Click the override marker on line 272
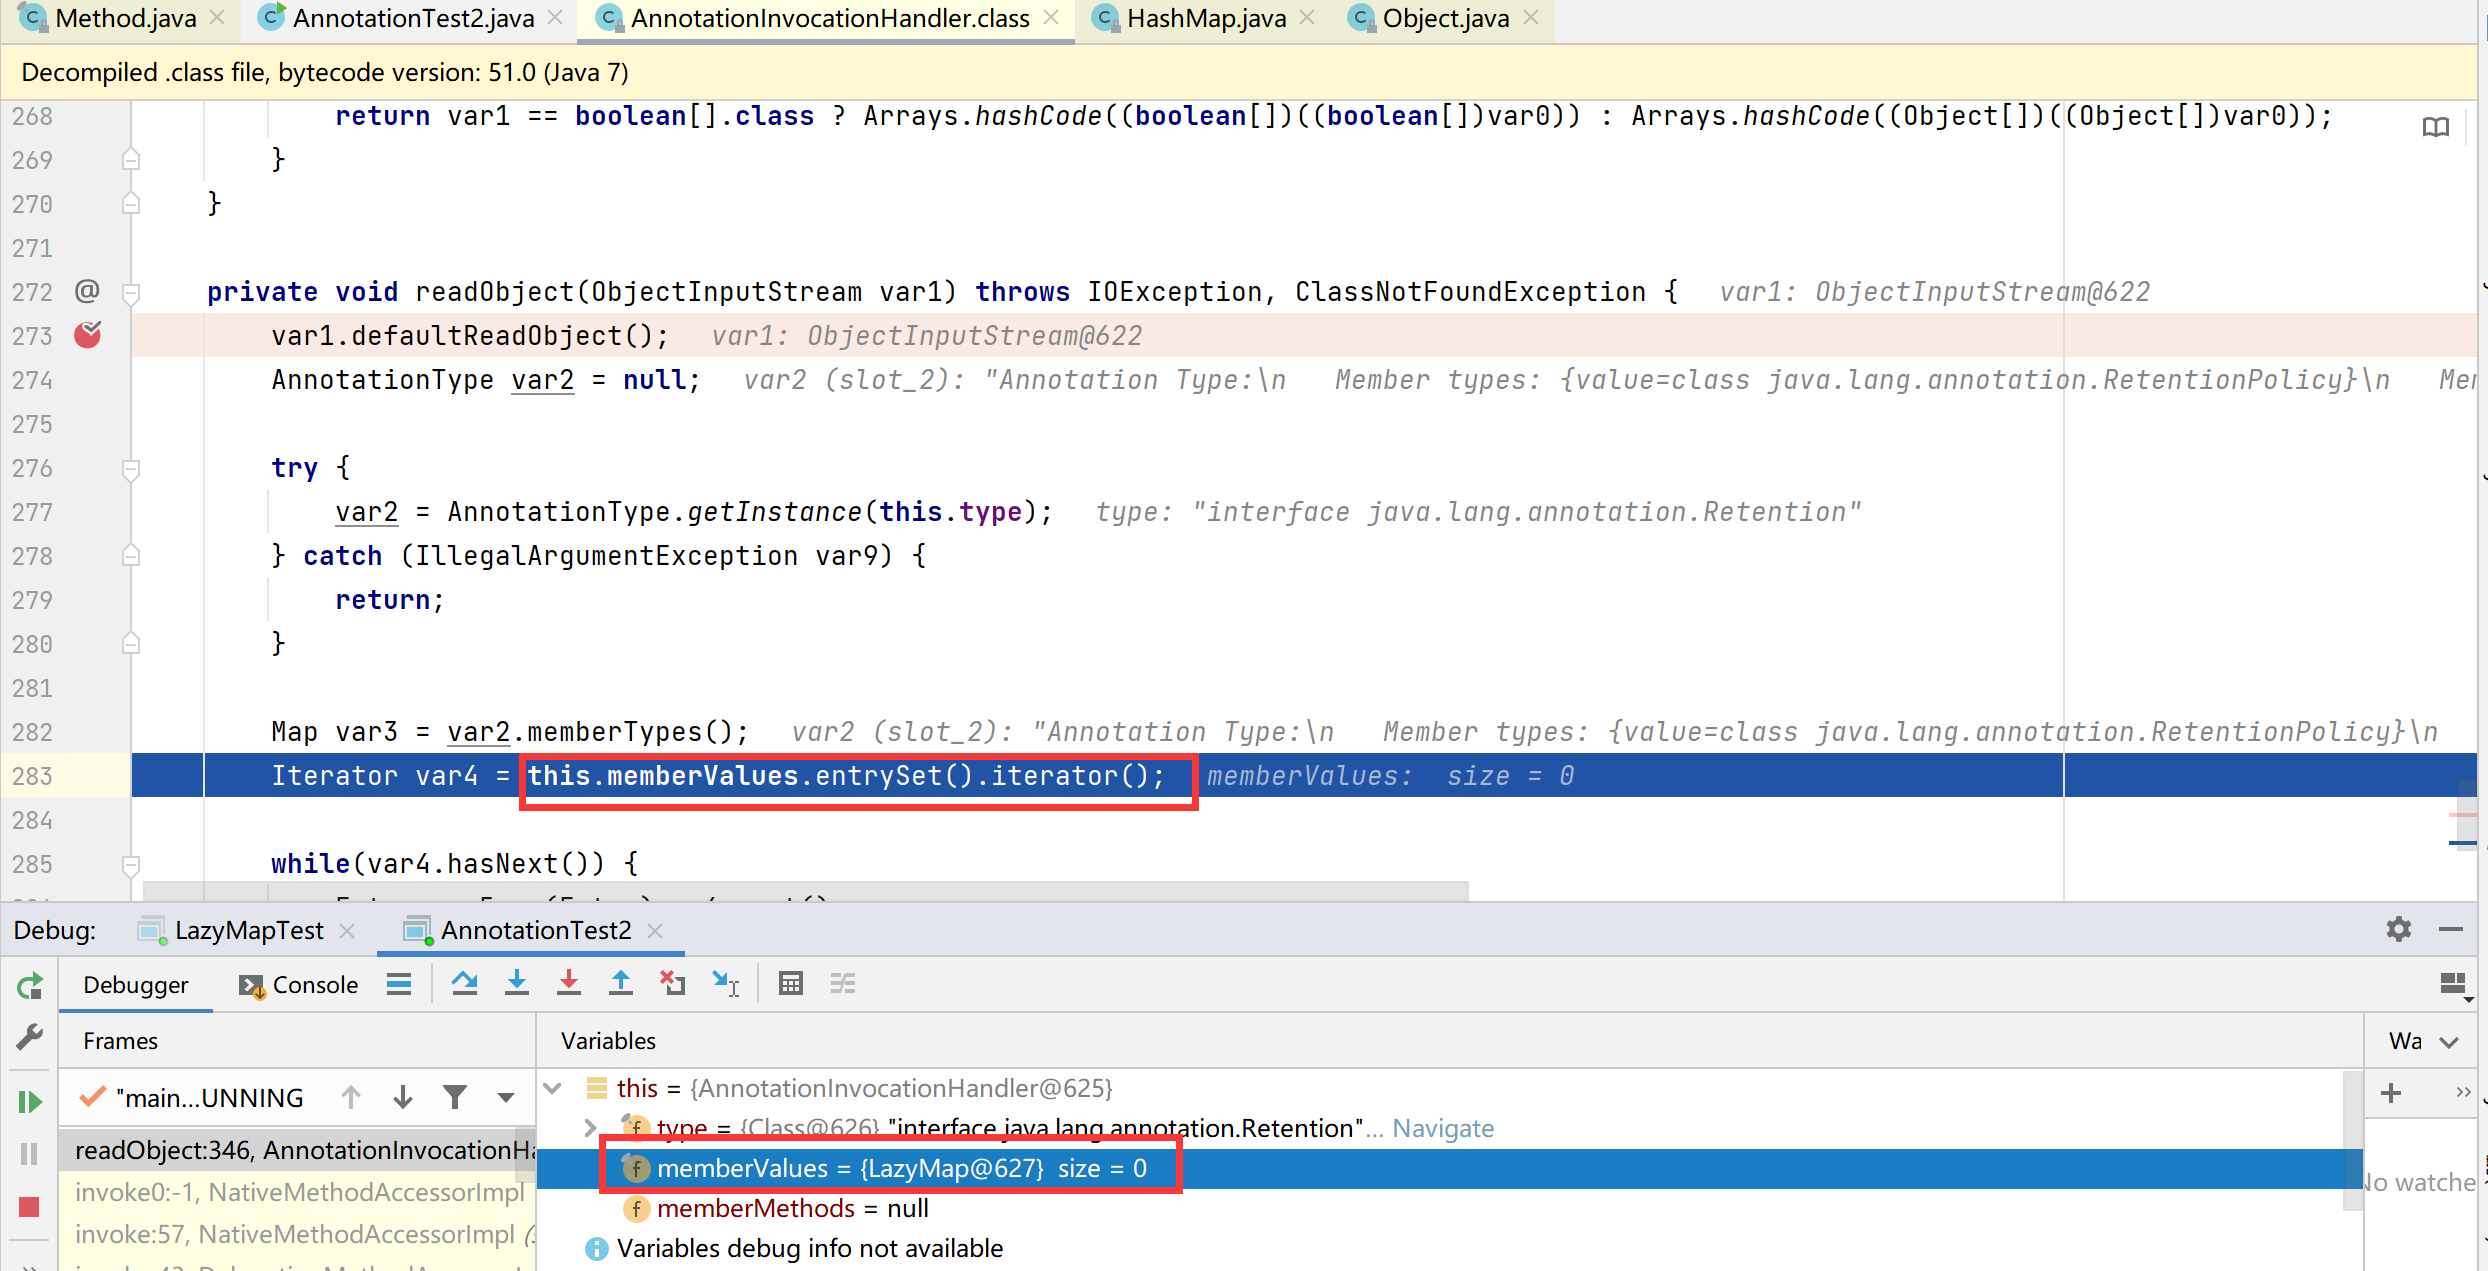The image size is (2488, 1271). click(88, 291)
